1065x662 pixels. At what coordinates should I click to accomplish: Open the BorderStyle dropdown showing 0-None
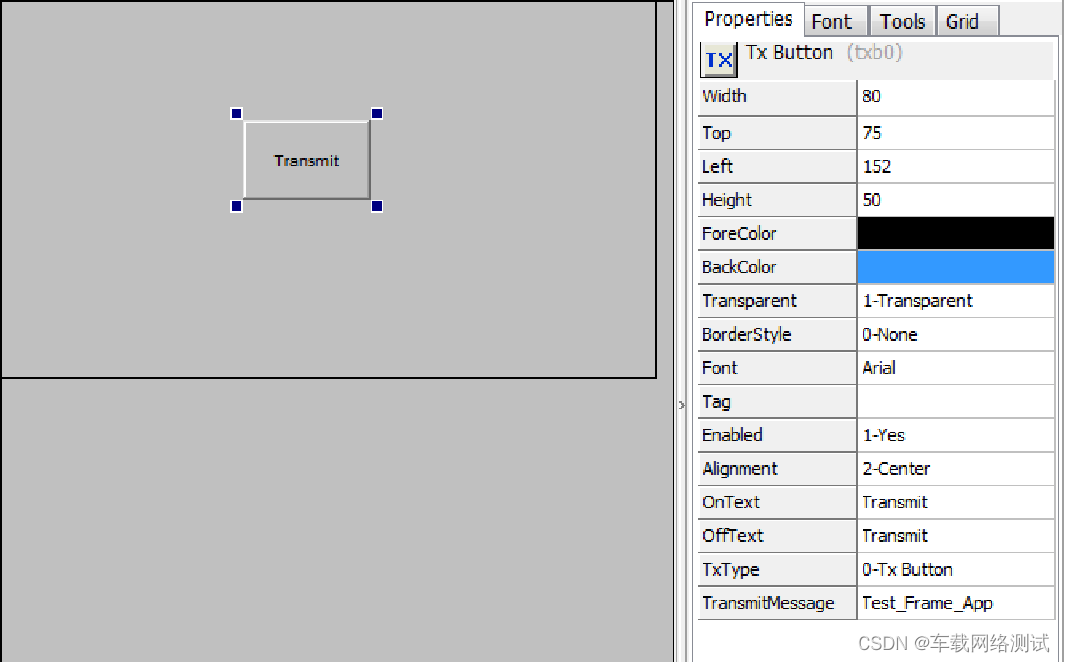tap(955, 334)
